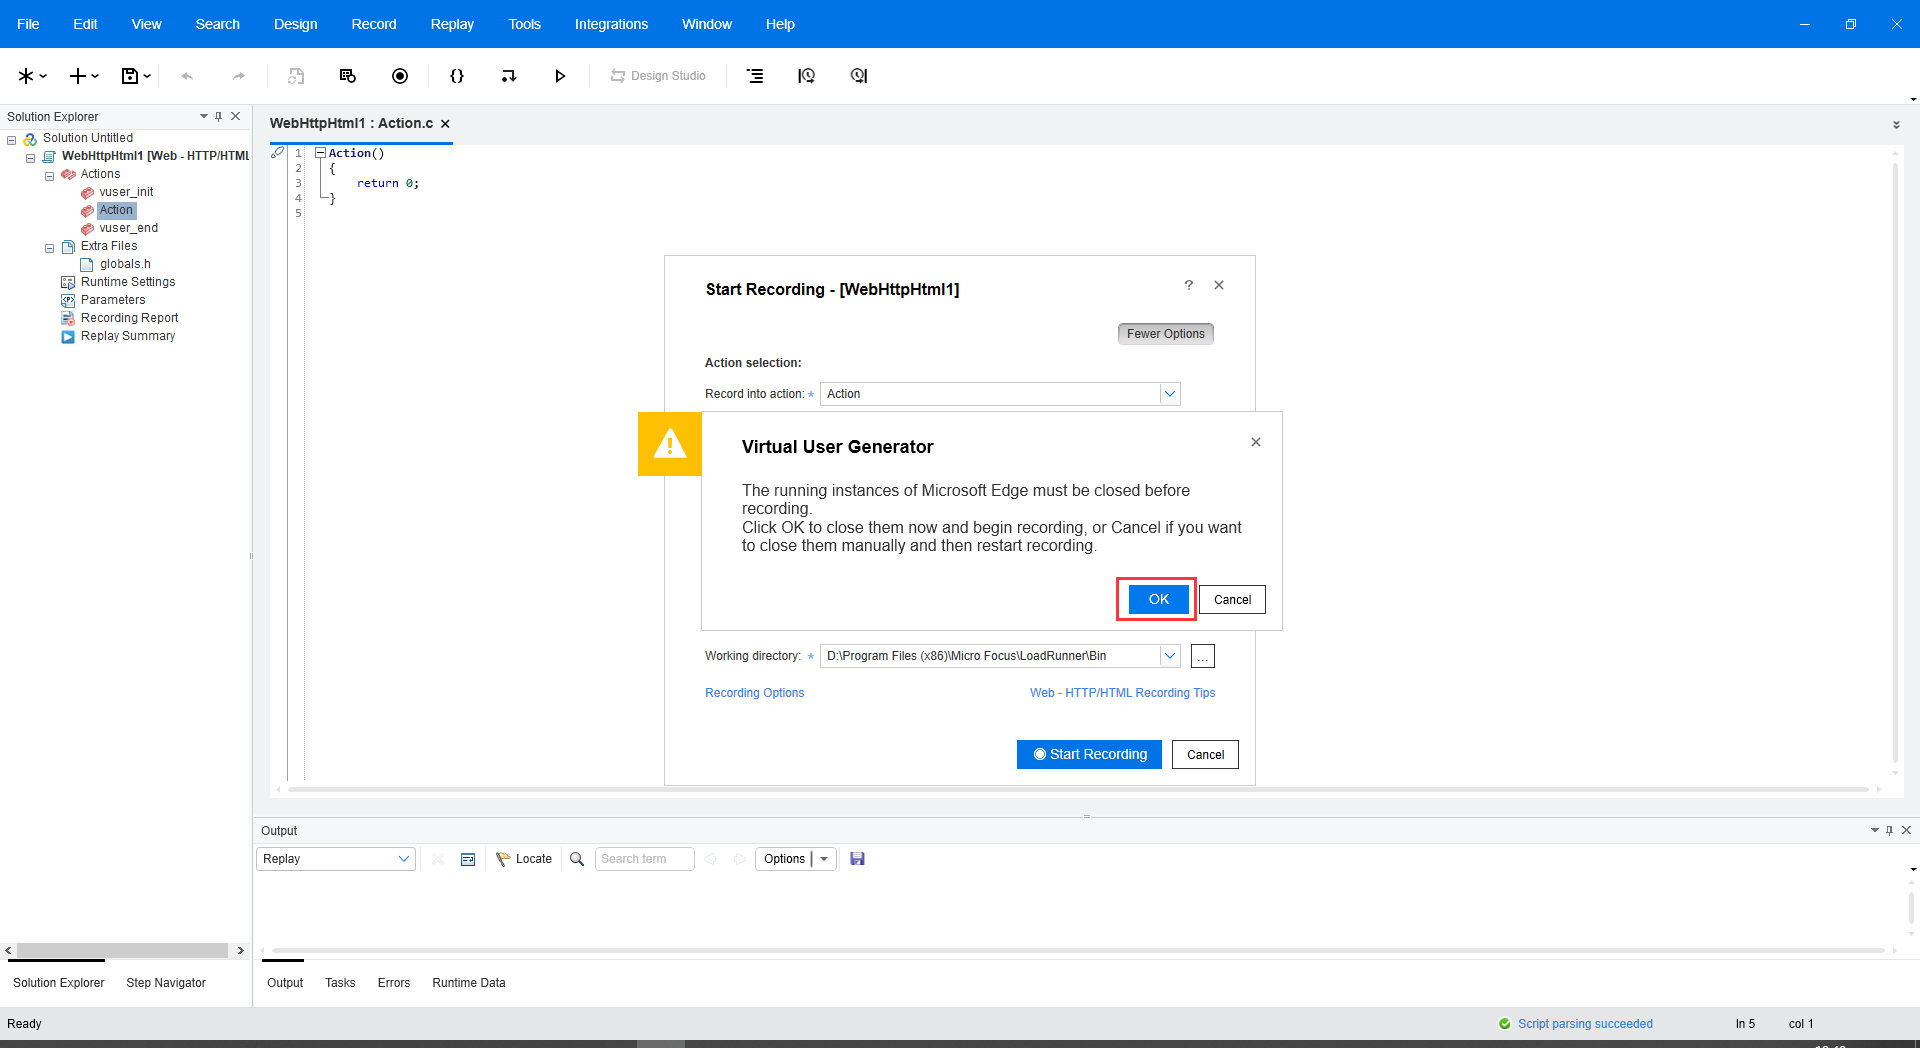Collapse the WebHttpHtml1 script node

coord(31,158)
